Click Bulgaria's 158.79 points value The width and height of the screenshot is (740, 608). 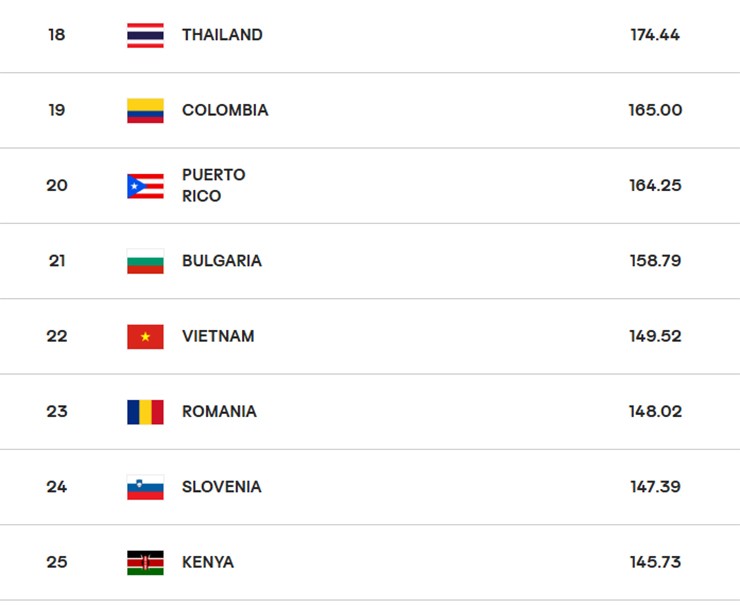click(x=655, y=261)
